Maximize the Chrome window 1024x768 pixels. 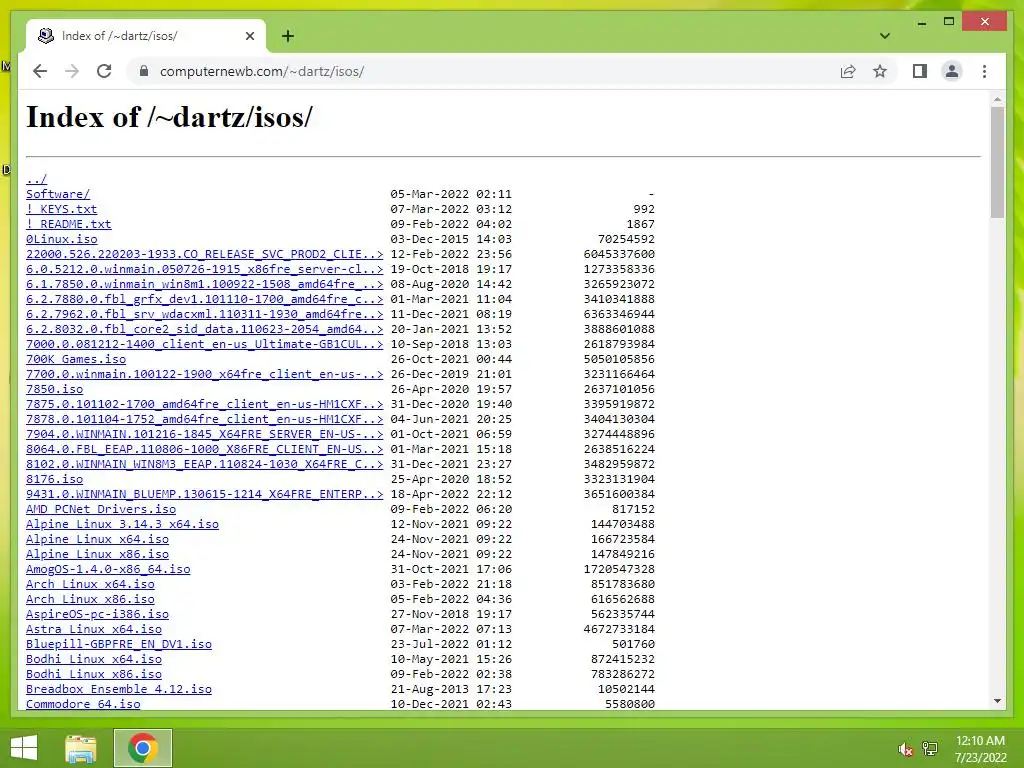coord(949,22)
